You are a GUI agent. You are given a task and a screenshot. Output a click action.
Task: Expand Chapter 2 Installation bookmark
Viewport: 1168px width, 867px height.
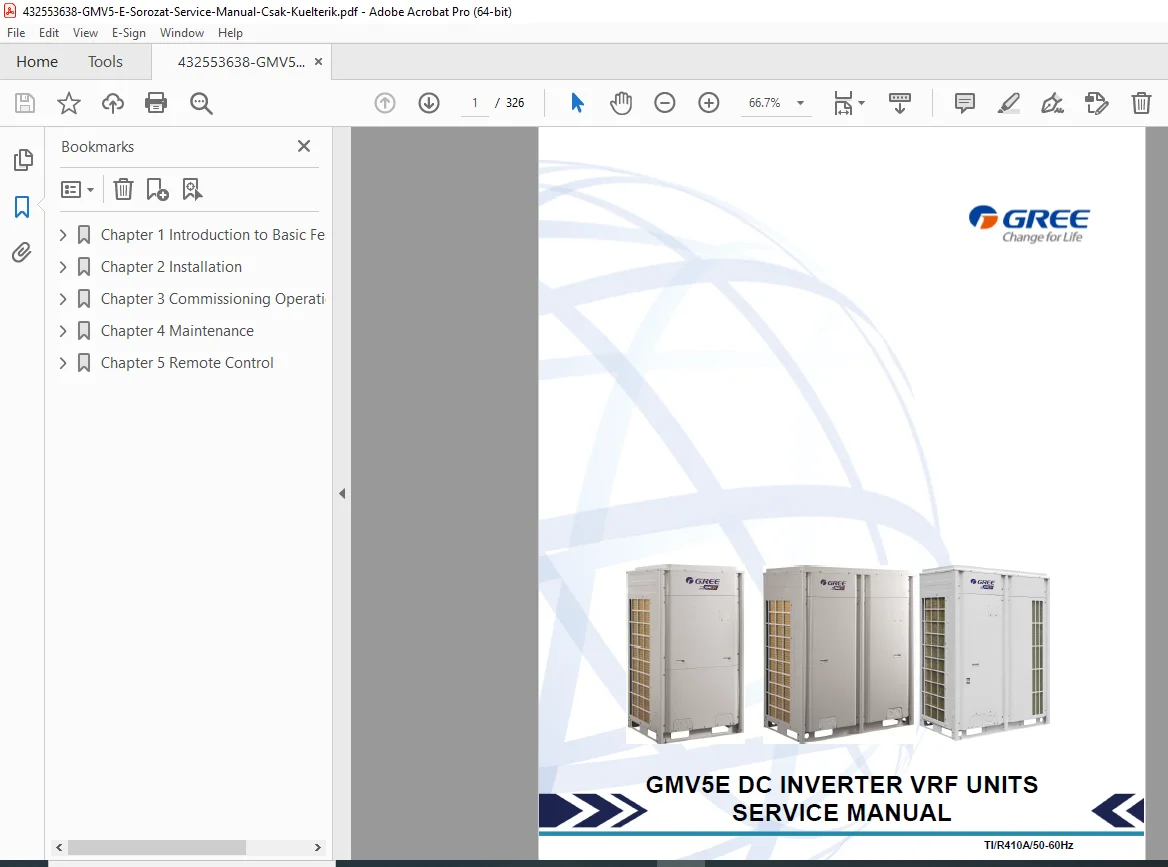63,267
